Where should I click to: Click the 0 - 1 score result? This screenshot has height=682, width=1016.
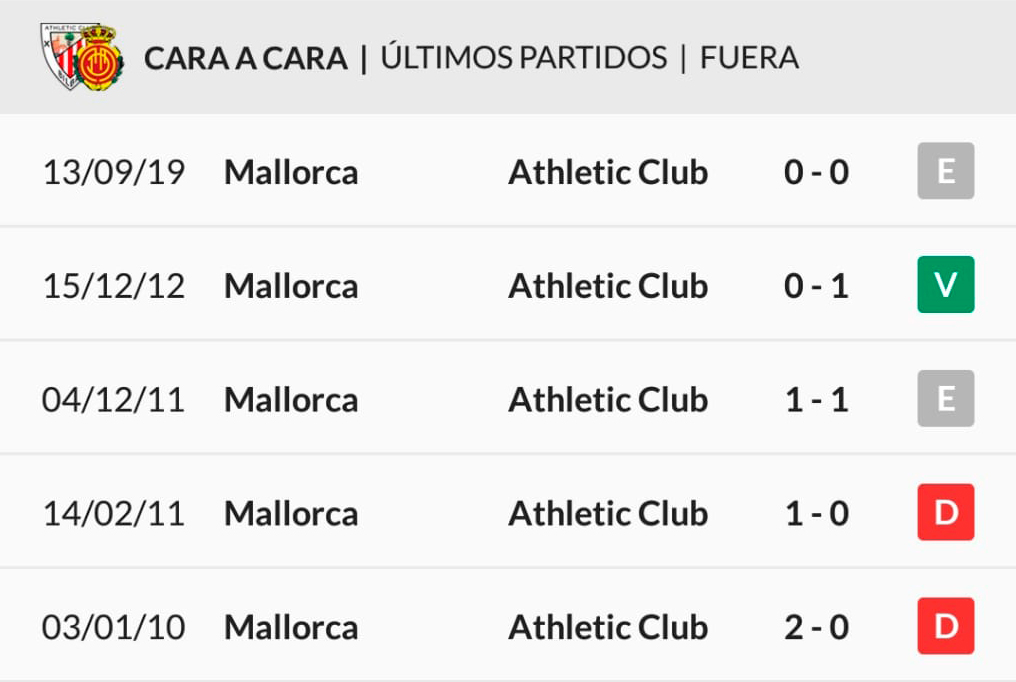(x=816, y=286)
